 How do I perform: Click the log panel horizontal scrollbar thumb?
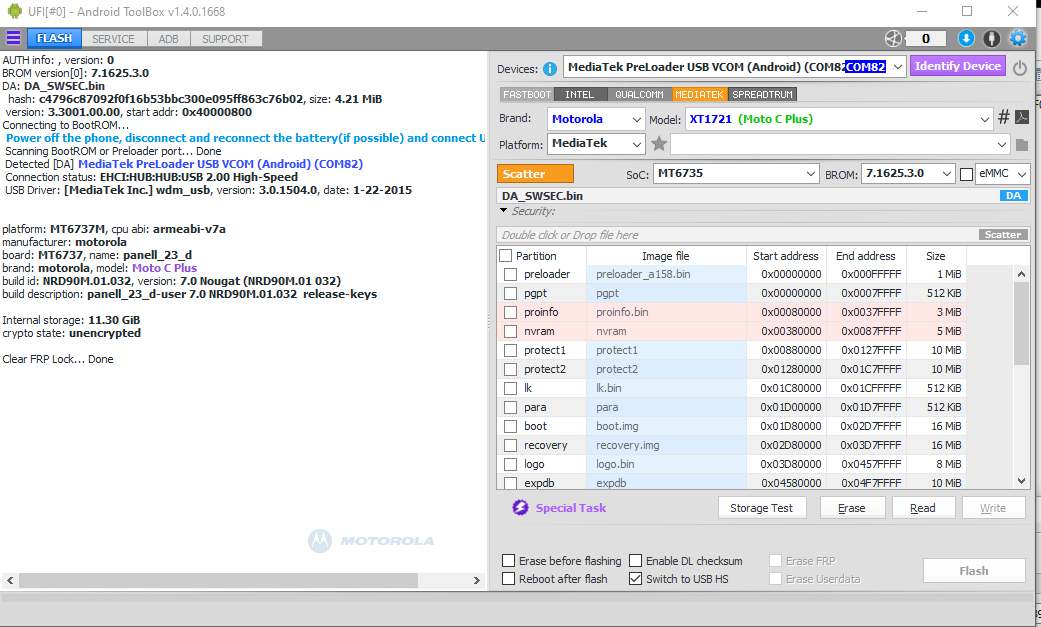[218, 580]
